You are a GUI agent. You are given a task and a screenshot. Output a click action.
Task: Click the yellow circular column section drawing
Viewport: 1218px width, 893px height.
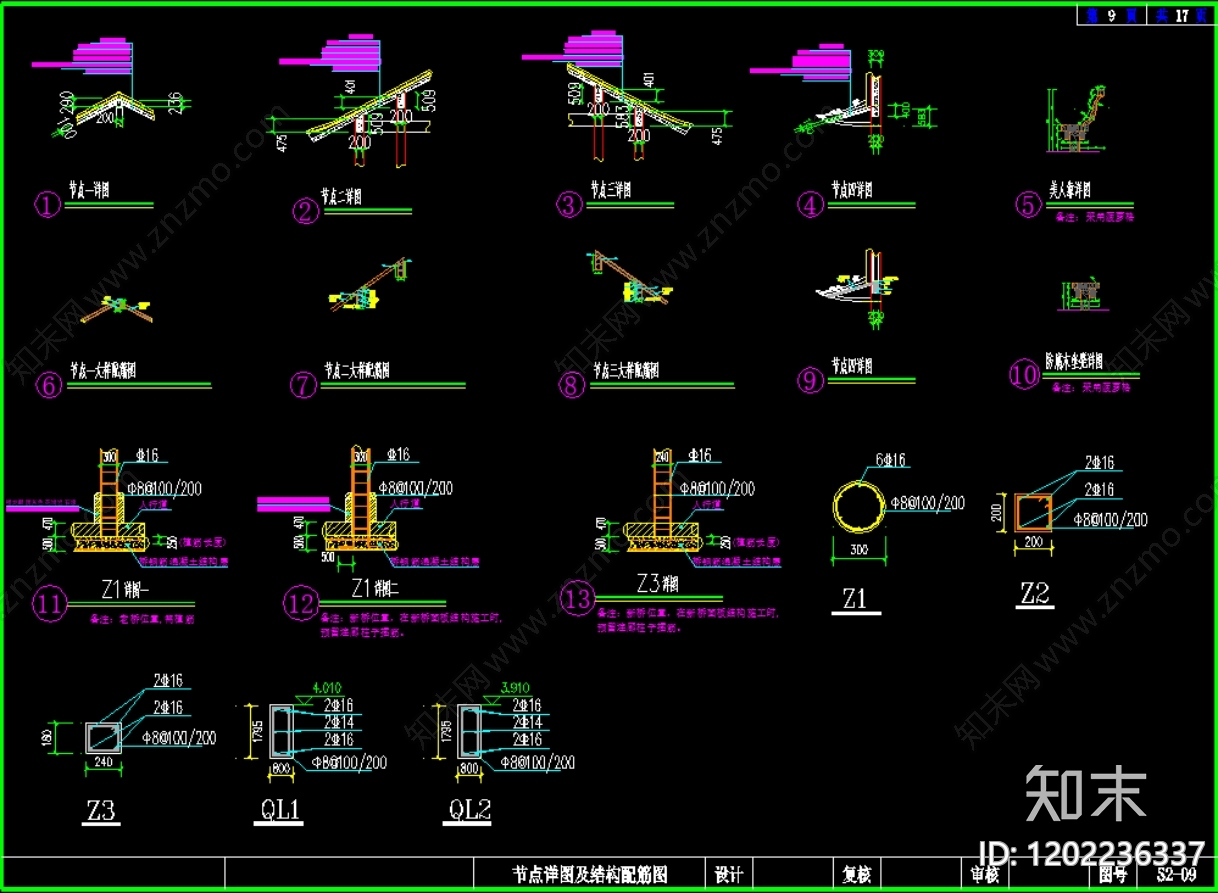pos(858,508)
